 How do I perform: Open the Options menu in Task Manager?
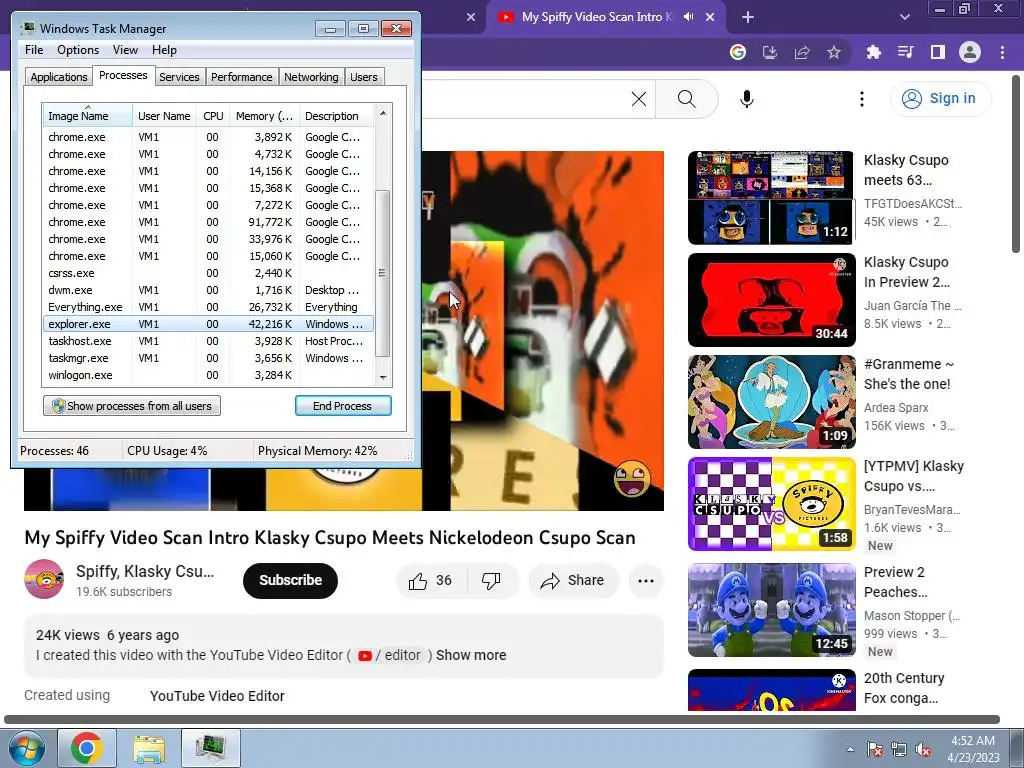(x=78, y=50)
